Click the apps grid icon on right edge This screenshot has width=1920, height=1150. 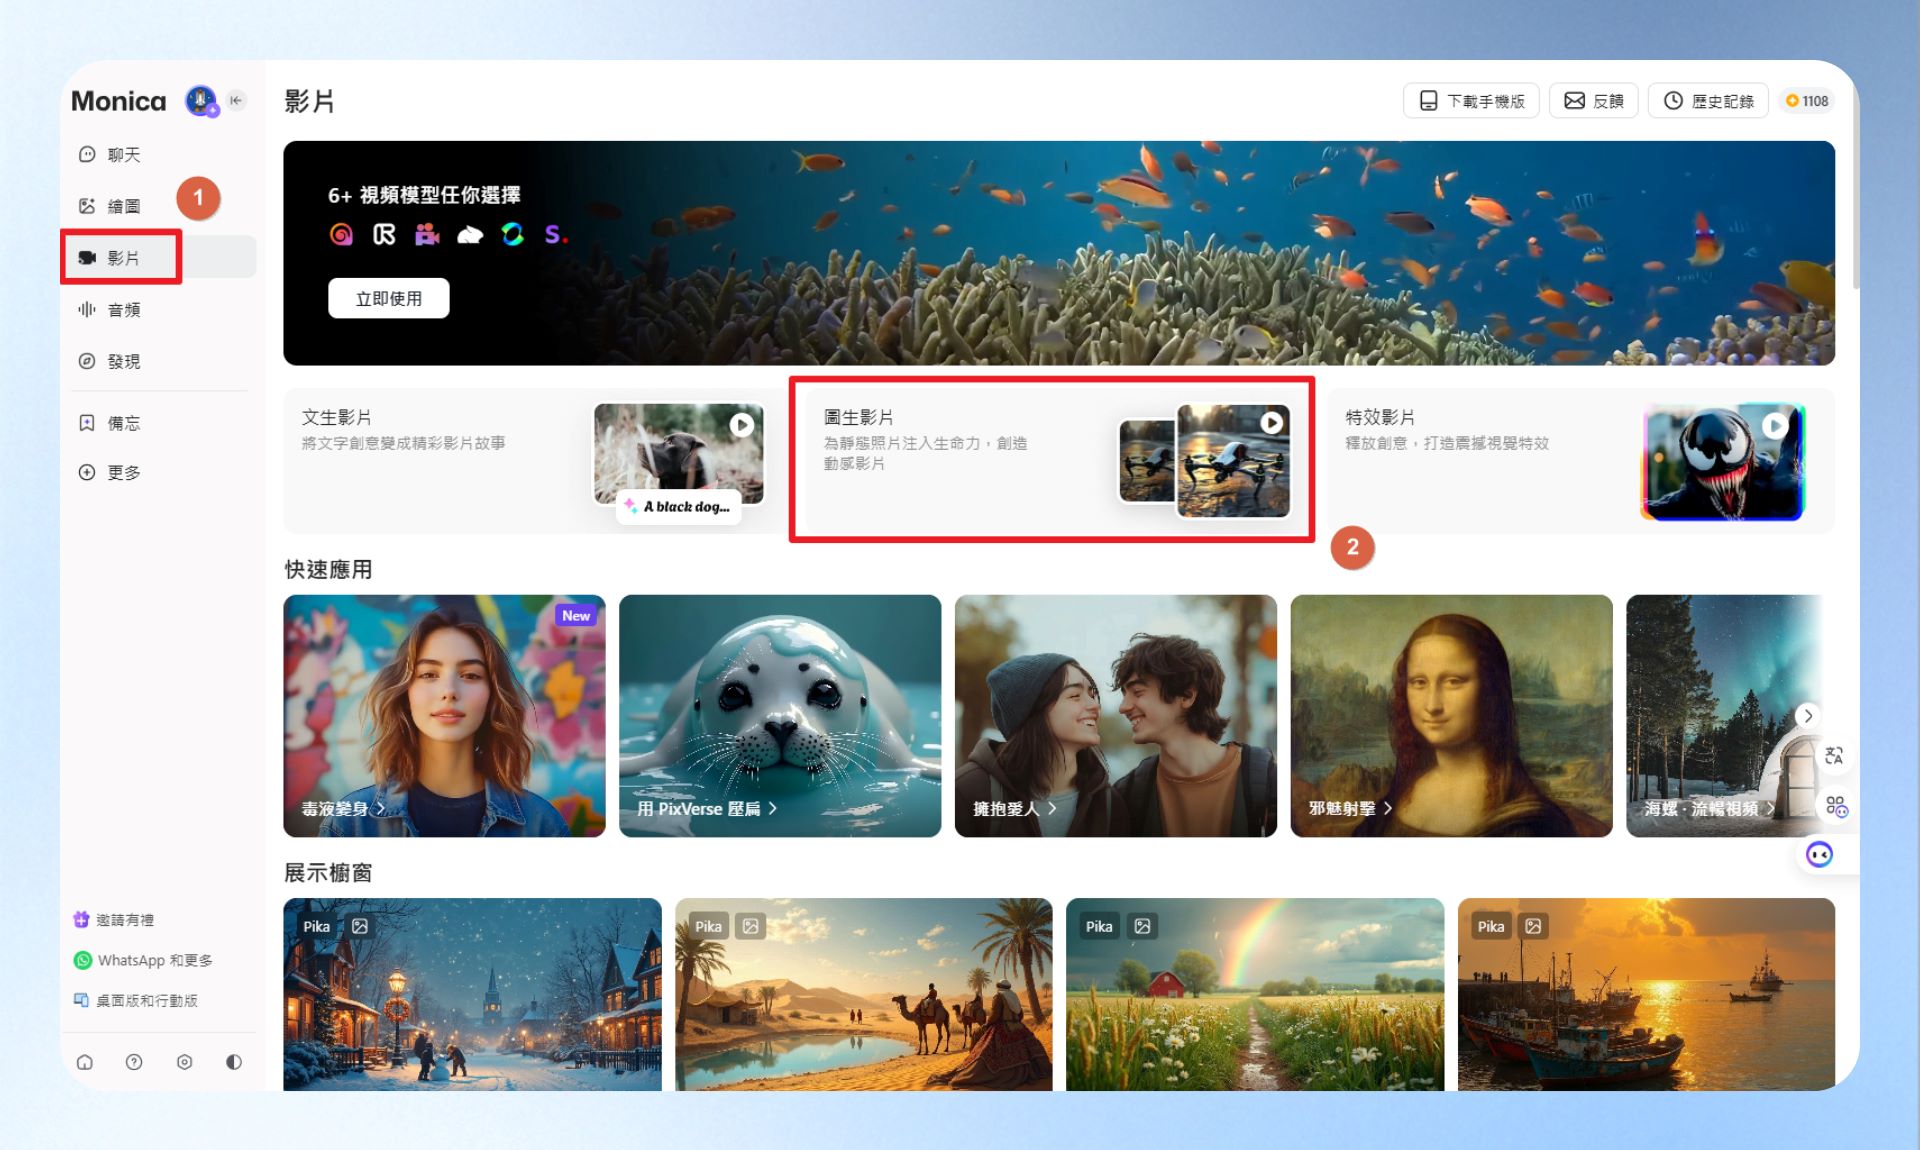(1836, 806)
